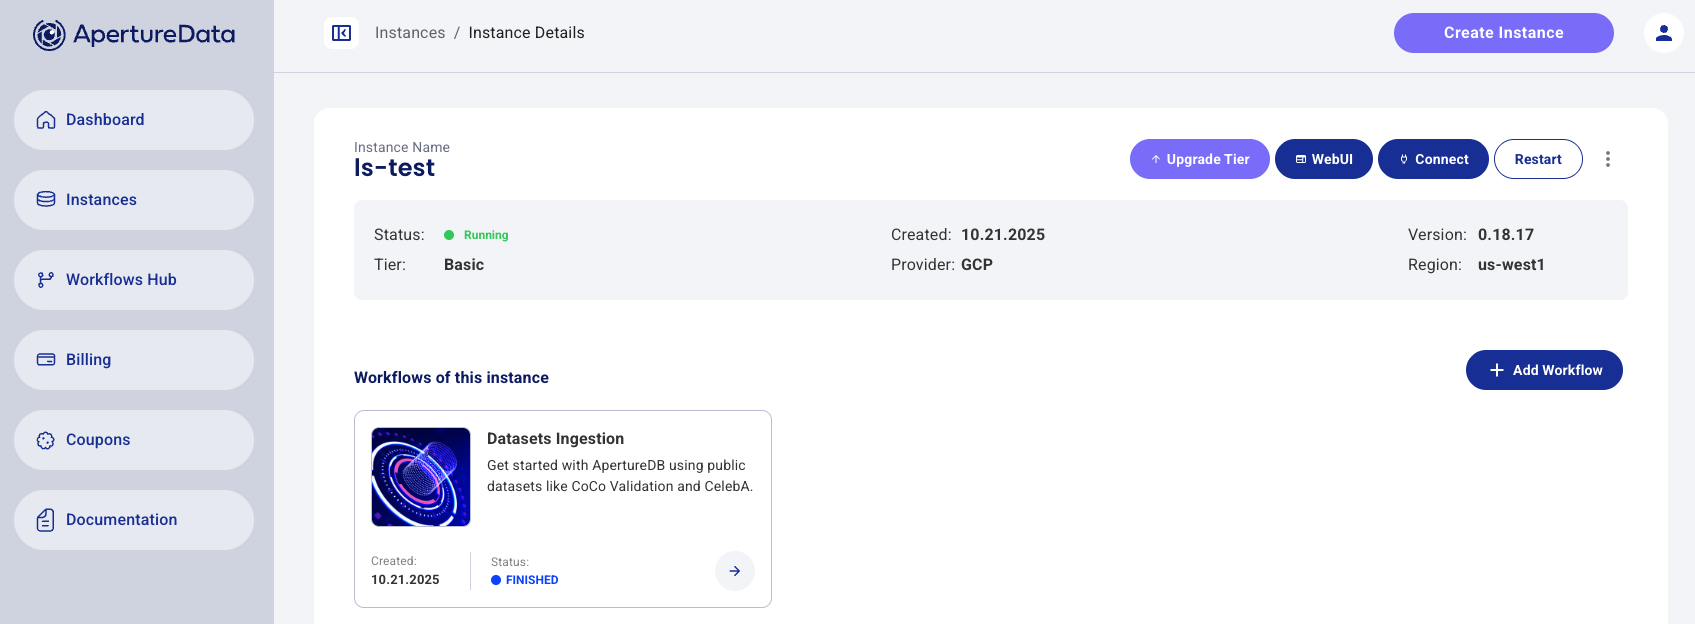Open Workflows Hub from the sidebar
The height and width of the screenshot is (624, 1695).
(x=134, y=280)
